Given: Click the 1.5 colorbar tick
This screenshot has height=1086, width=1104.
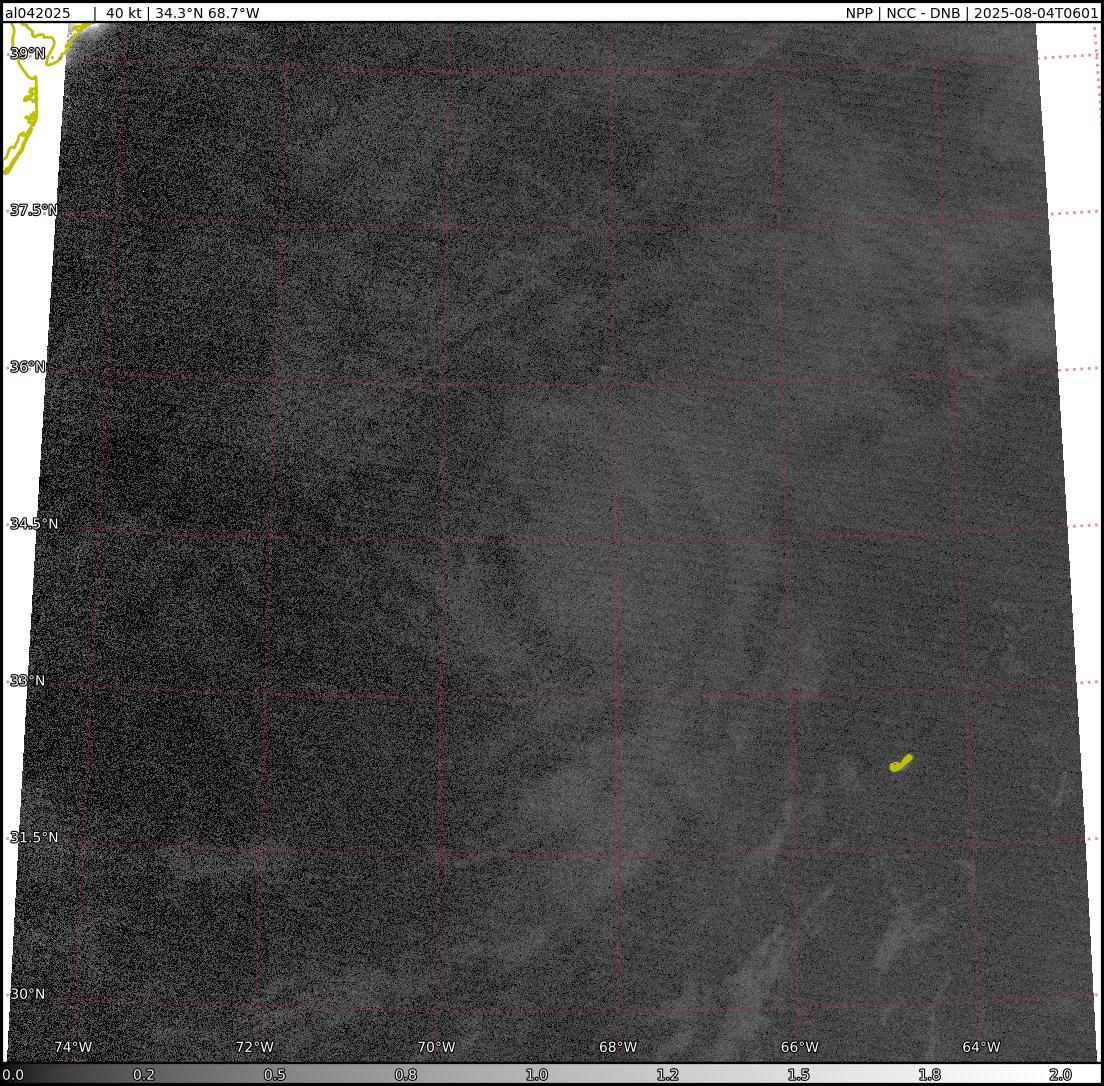Looking at the screenshot, I should 798,1075.
